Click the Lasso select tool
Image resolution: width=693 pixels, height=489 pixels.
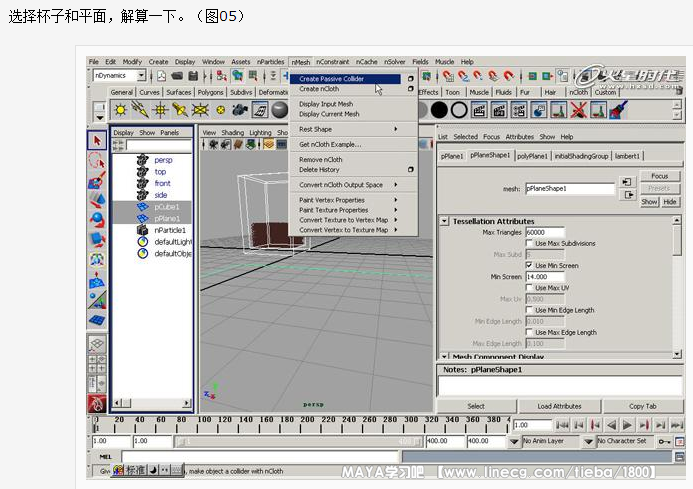(x=97, y=162)
